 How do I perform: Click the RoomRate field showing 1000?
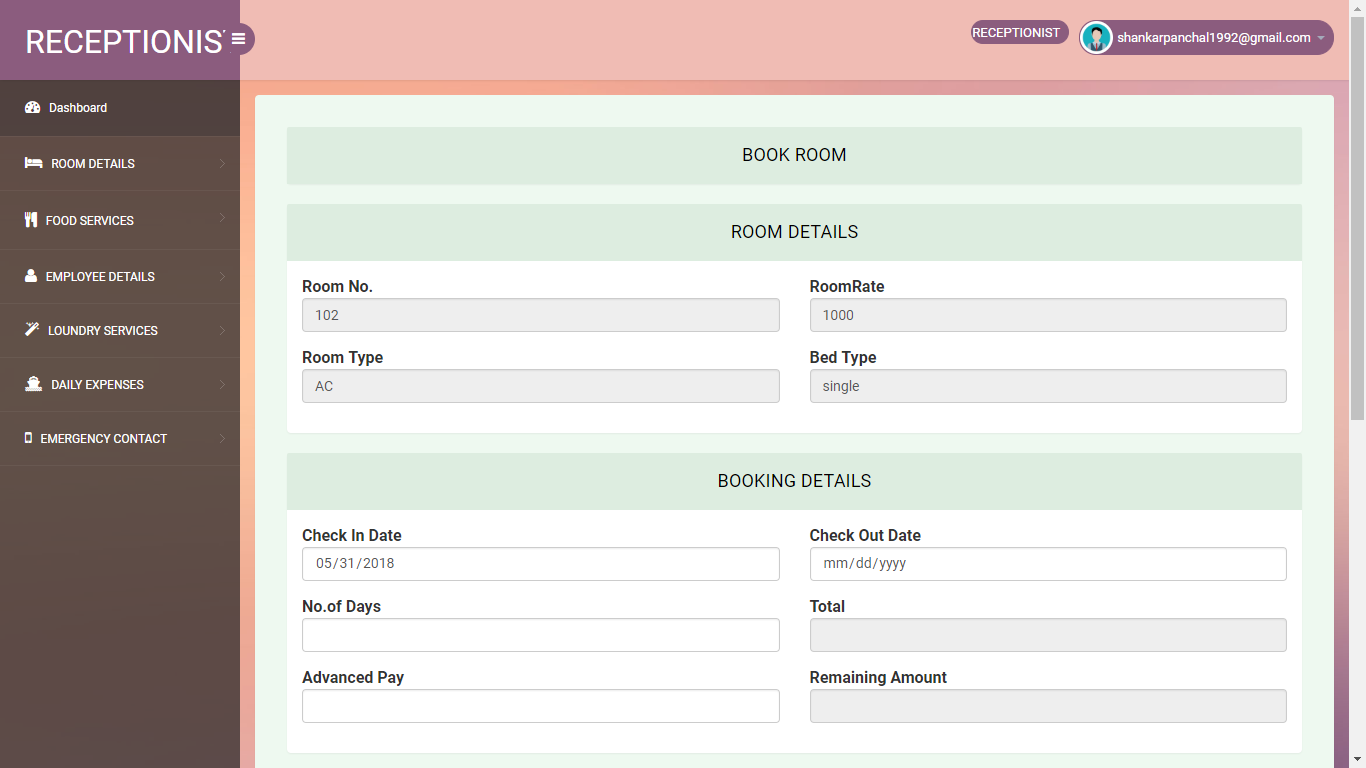(1048, 315)
